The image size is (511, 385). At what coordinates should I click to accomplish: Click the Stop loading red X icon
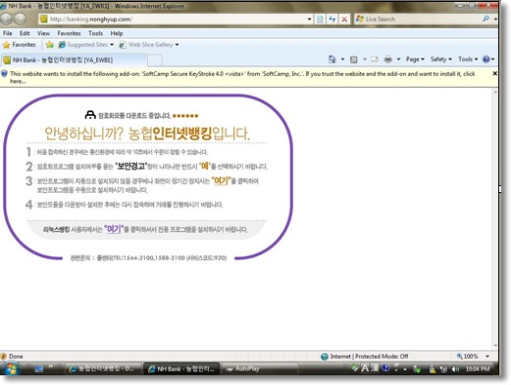click(x=344, y=19)
